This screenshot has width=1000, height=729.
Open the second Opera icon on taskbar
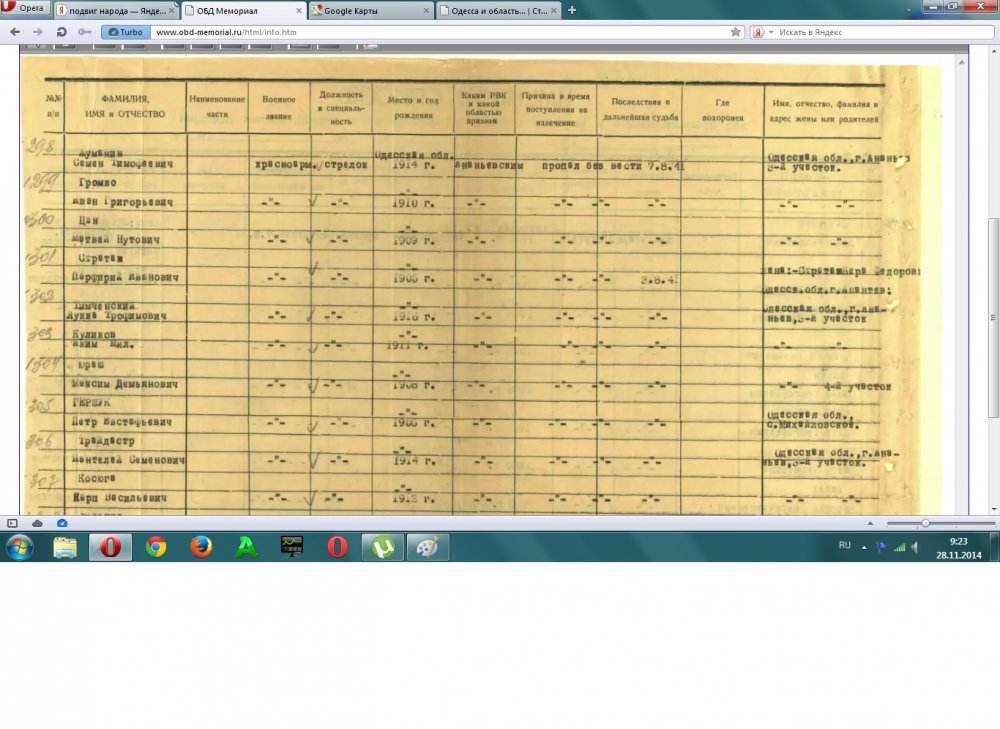tap(337, 547)
